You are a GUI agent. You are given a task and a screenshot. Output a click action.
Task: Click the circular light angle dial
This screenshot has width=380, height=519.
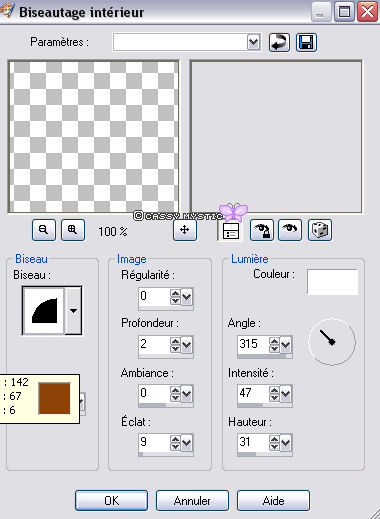click(x=332, y=342)
